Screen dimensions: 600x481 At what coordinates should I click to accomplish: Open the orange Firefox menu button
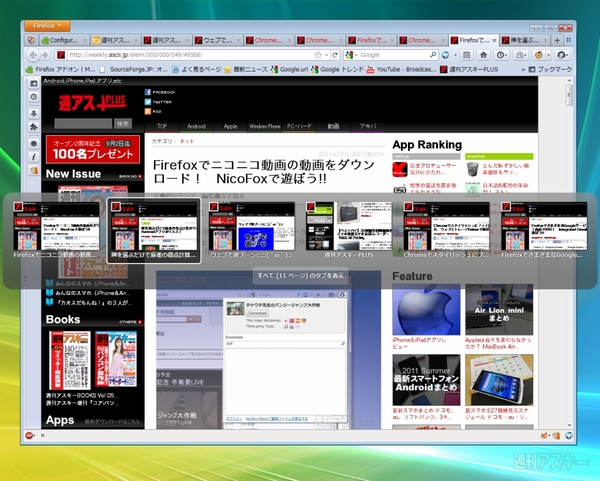click(47, 26)
